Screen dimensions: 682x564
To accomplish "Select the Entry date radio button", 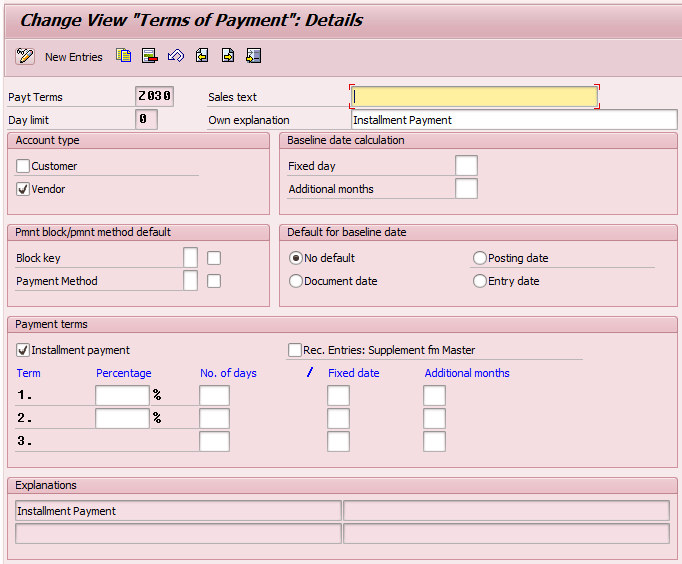I will tap(480, 281).
